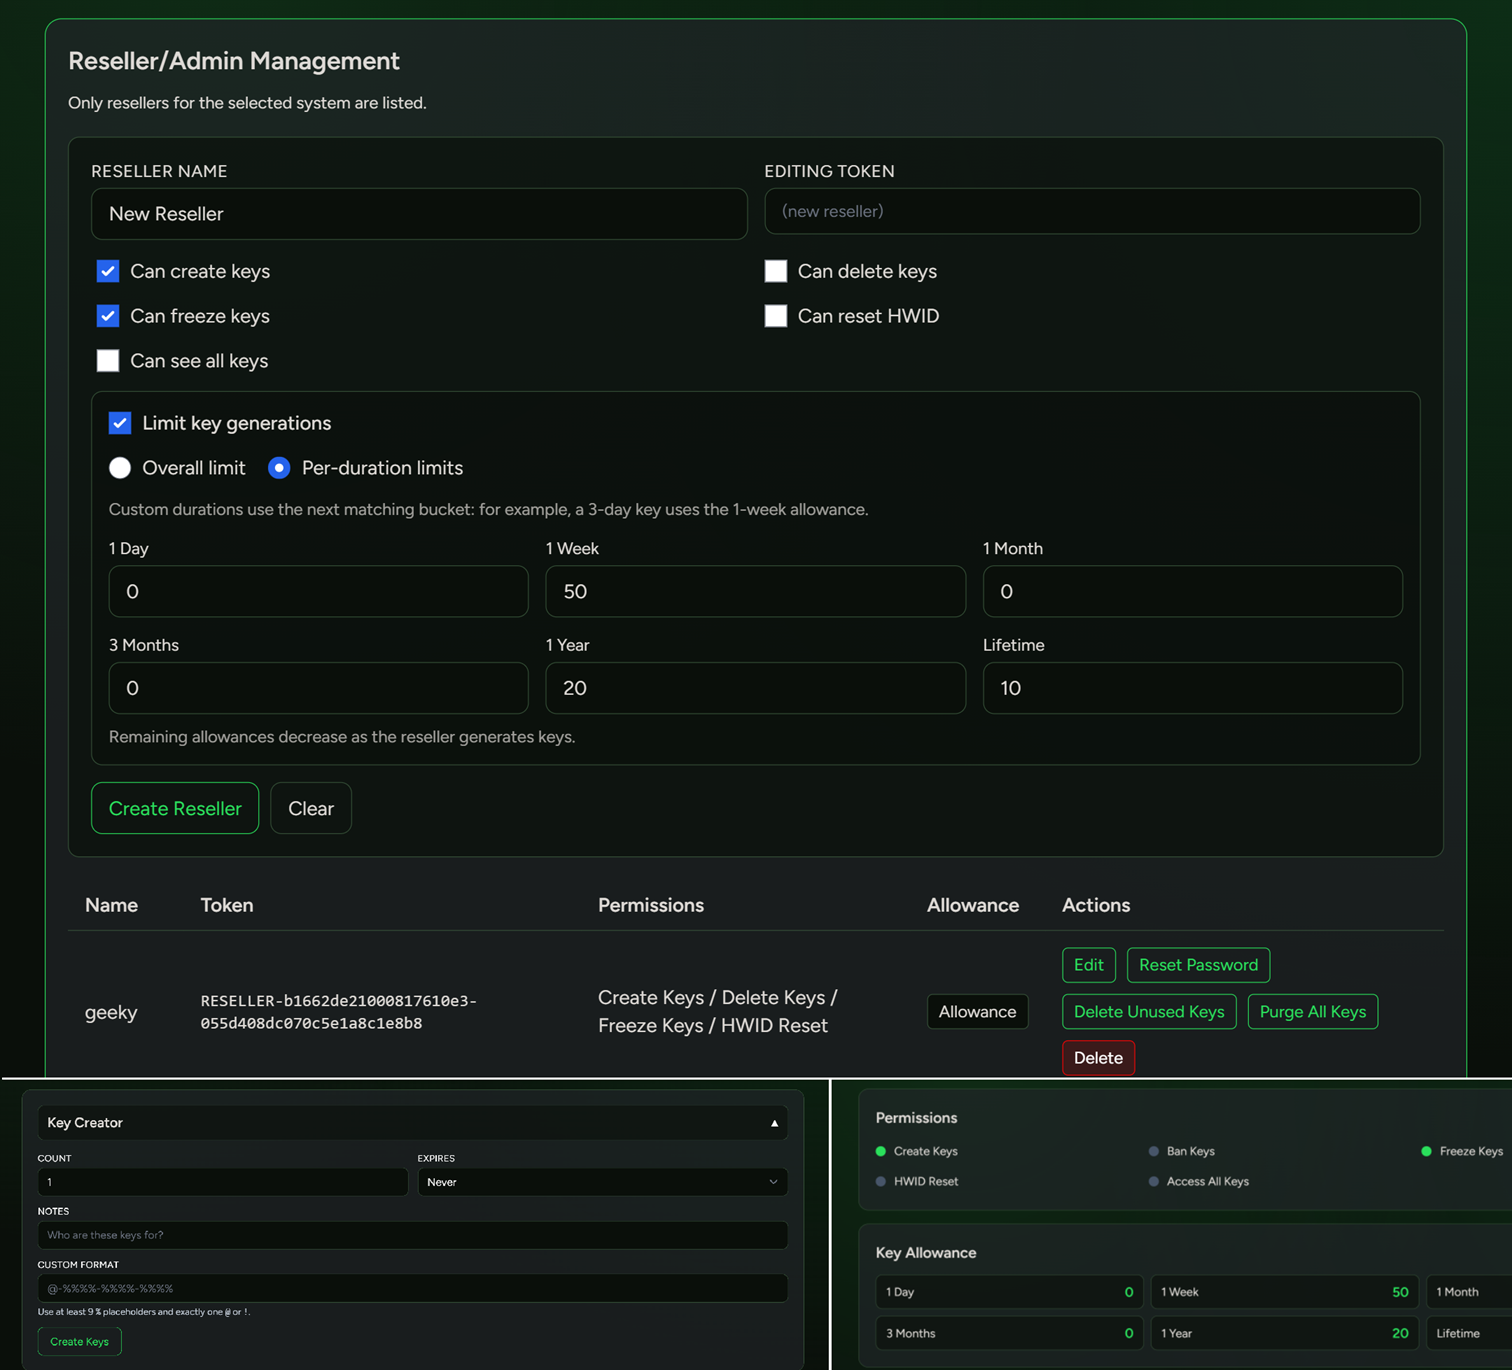This screenshot has width=1512, height=1370.
Task: Focus the Lifetime allowance field
Action: (1192, 688)
